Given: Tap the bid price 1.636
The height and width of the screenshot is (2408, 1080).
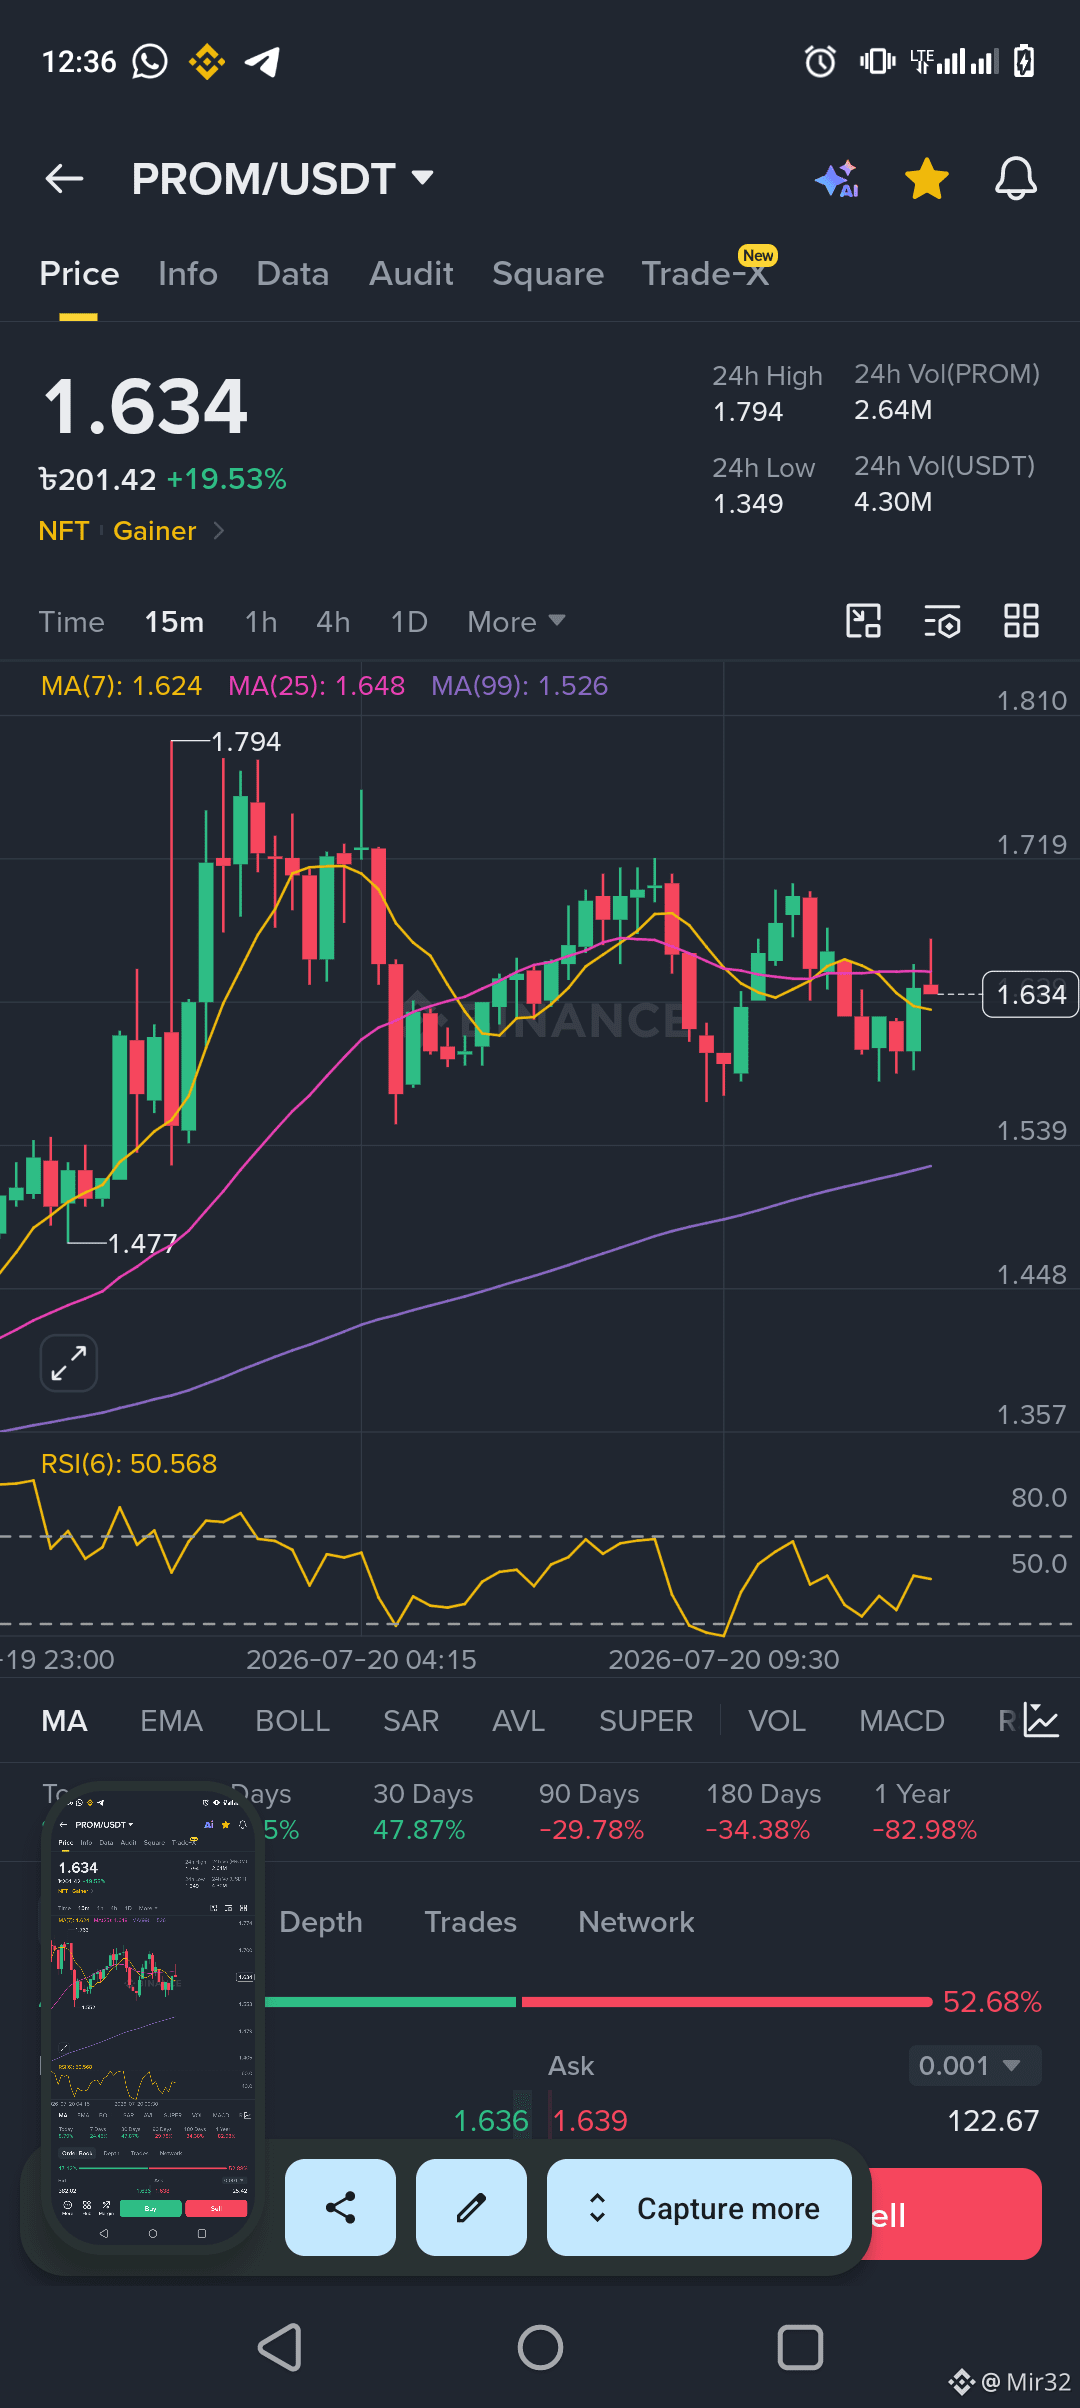Looking at the screenshot, I should (491, 2121).
